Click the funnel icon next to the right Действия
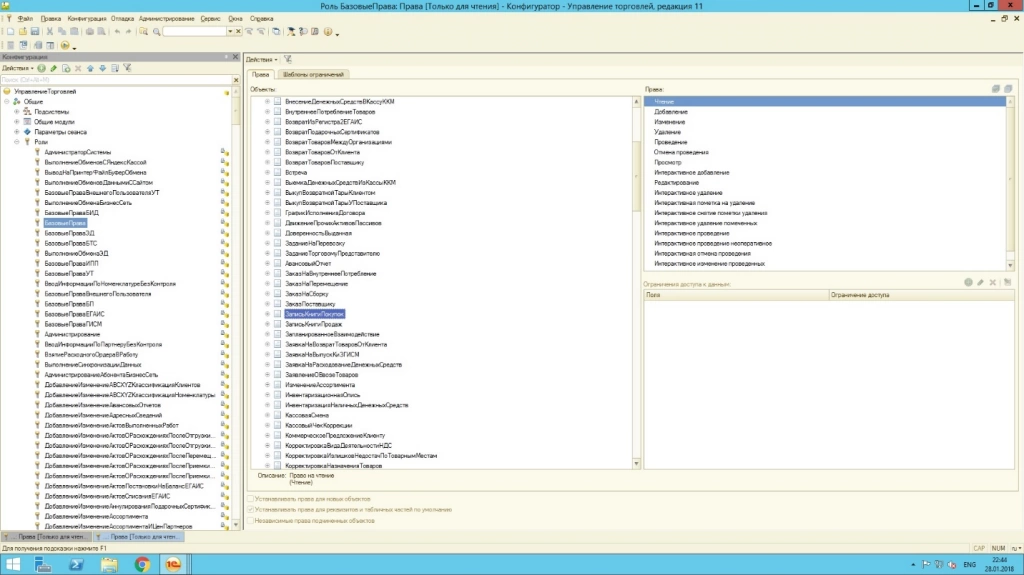 click(288, 60)
